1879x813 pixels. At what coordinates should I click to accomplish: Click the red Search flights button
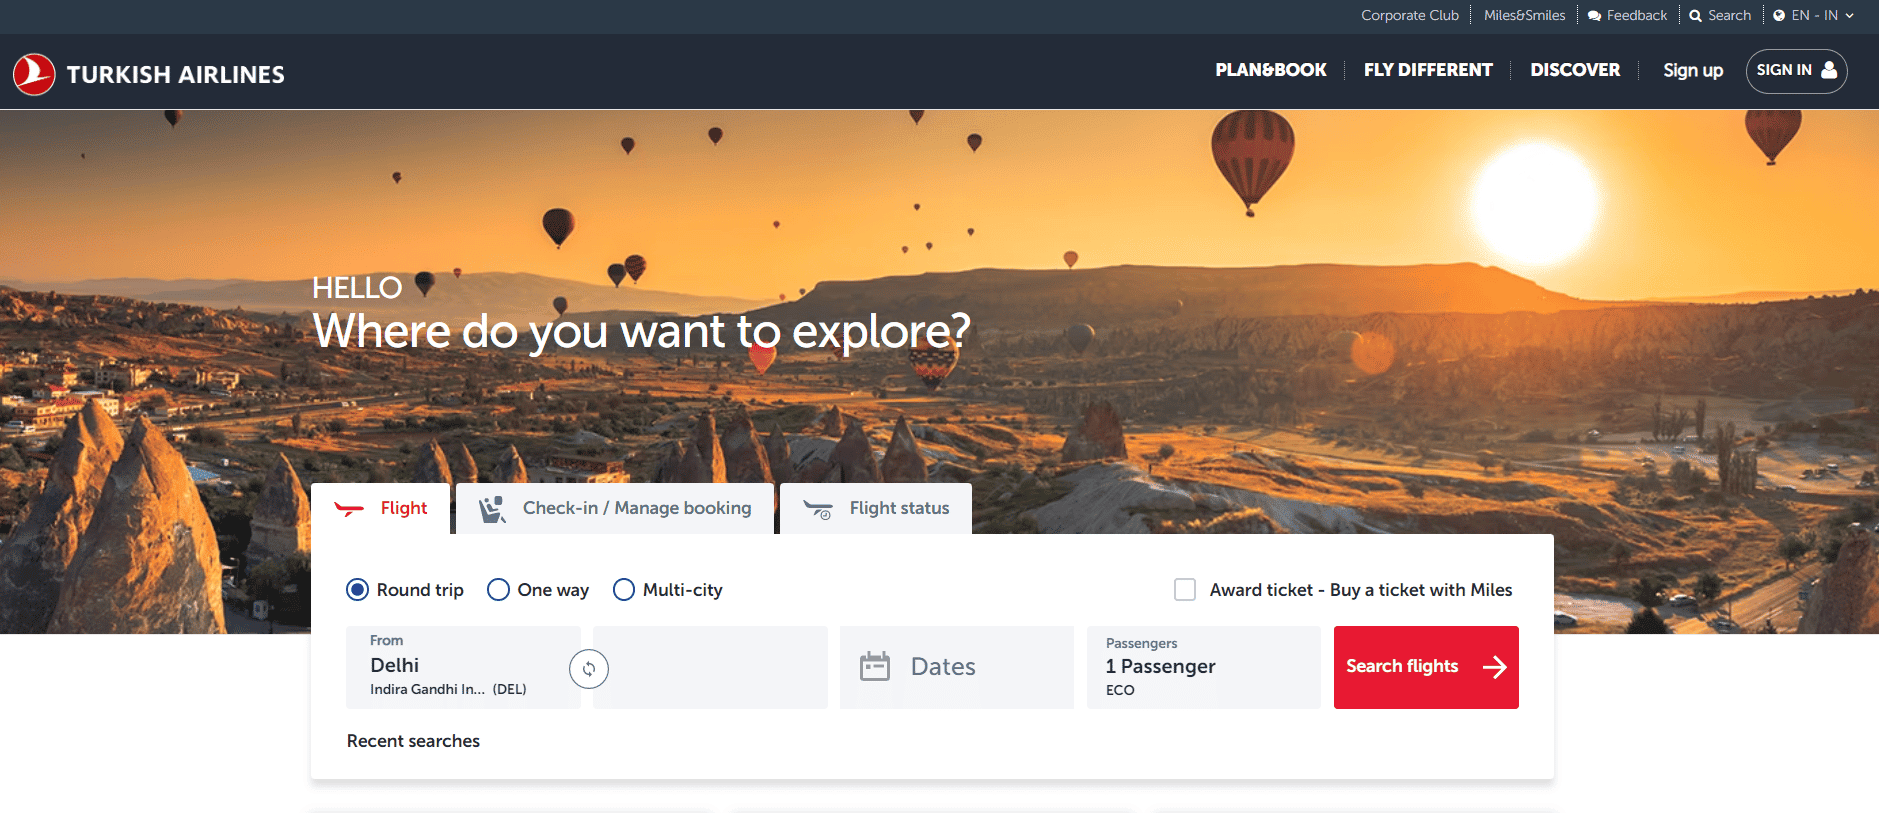1426,668
